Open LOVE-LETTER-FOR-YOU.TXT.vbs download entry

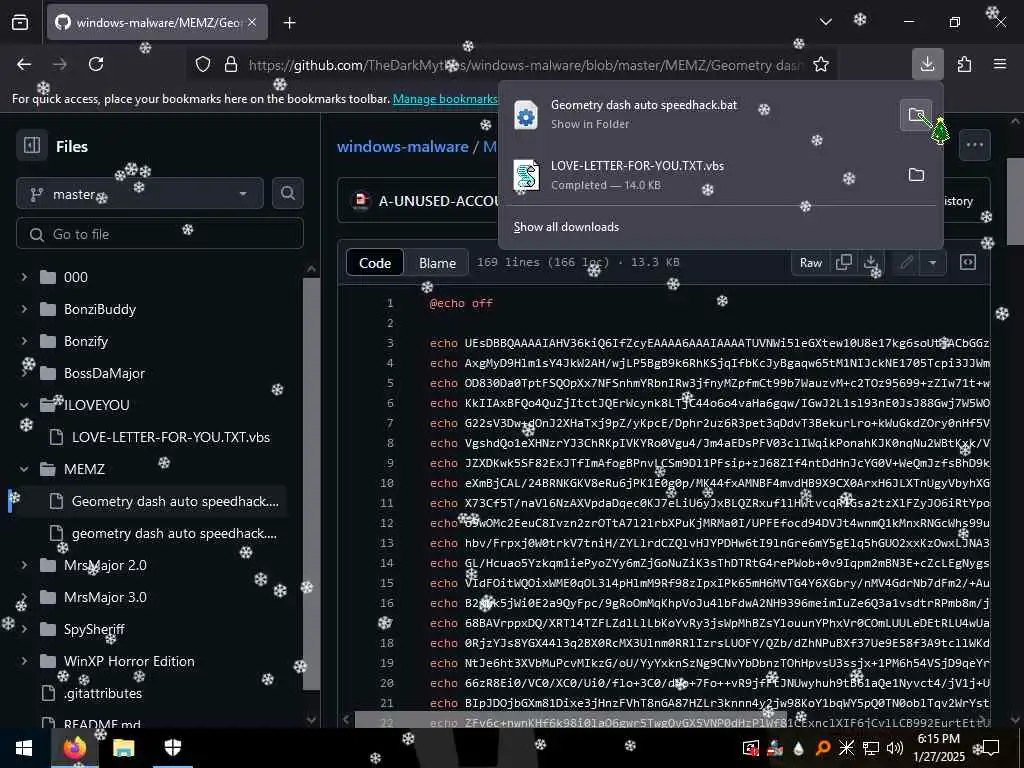tap(700, 175)
